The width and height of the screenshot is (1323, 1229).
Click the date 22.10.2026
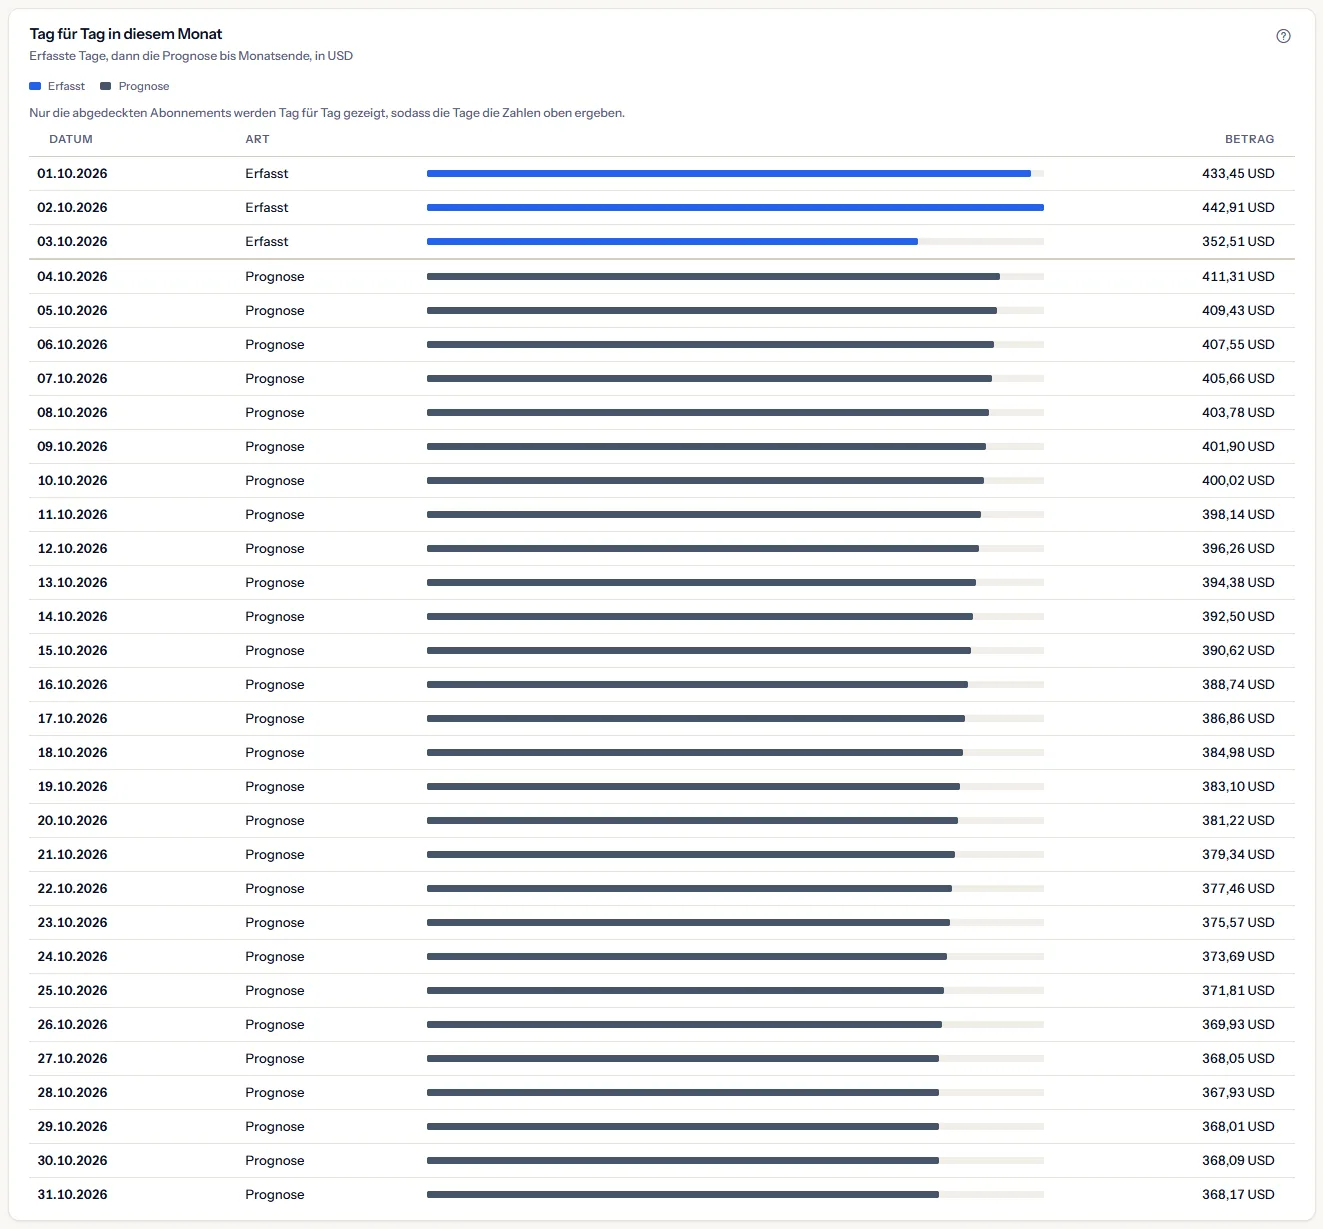(x=72, y=888)
